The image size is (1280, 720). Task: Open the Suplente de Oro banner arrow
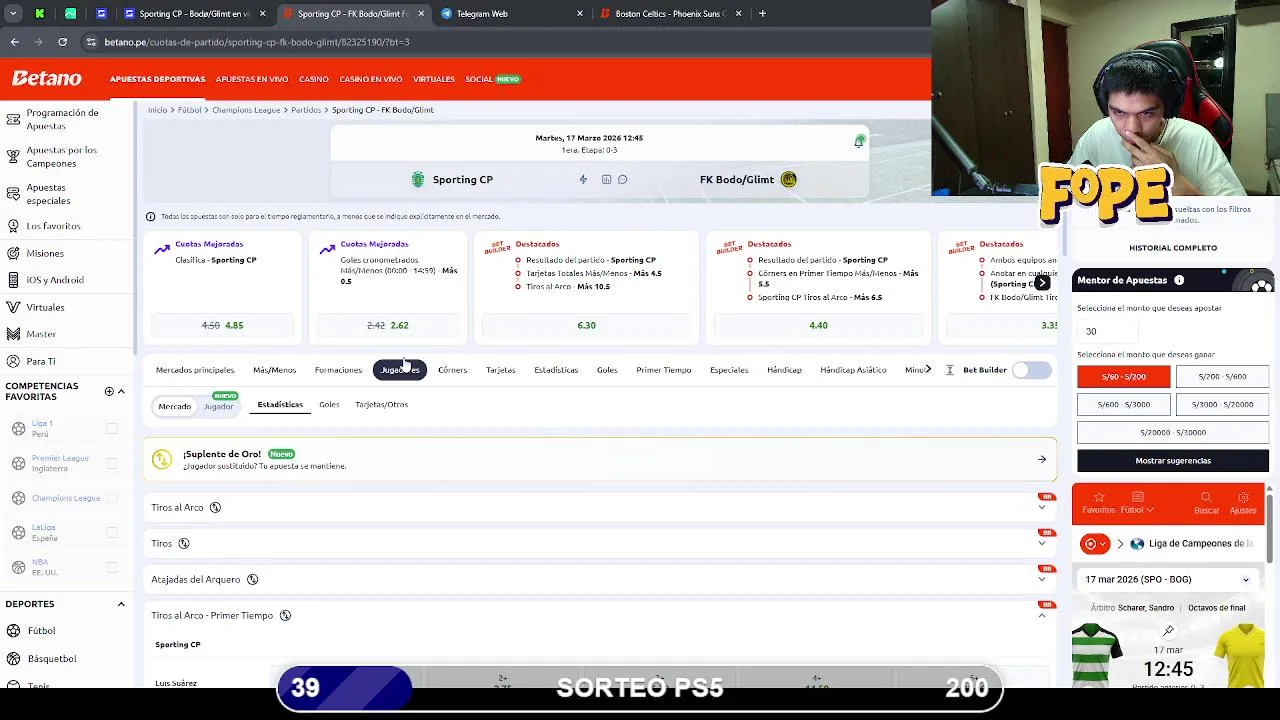[1041, 459]
